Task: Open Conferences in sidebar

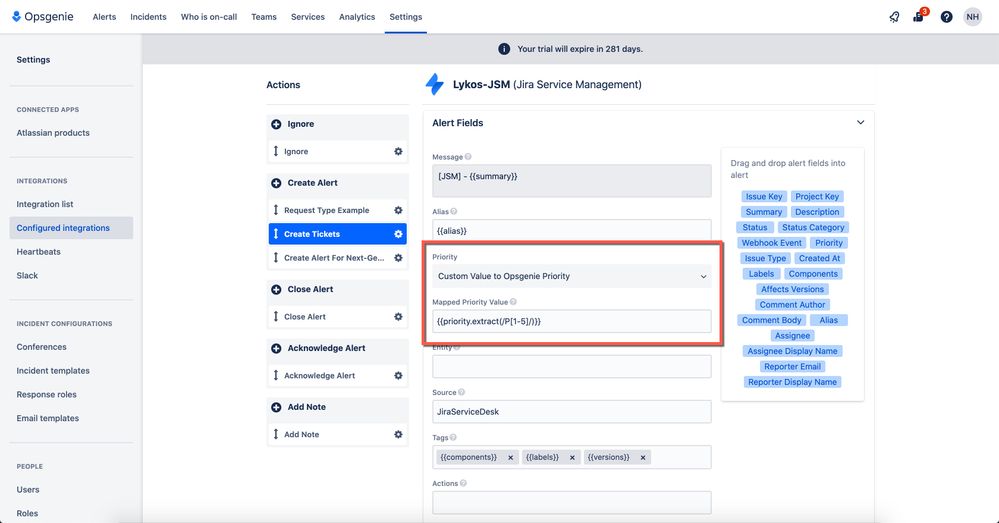Action: [x=41, y=347]
